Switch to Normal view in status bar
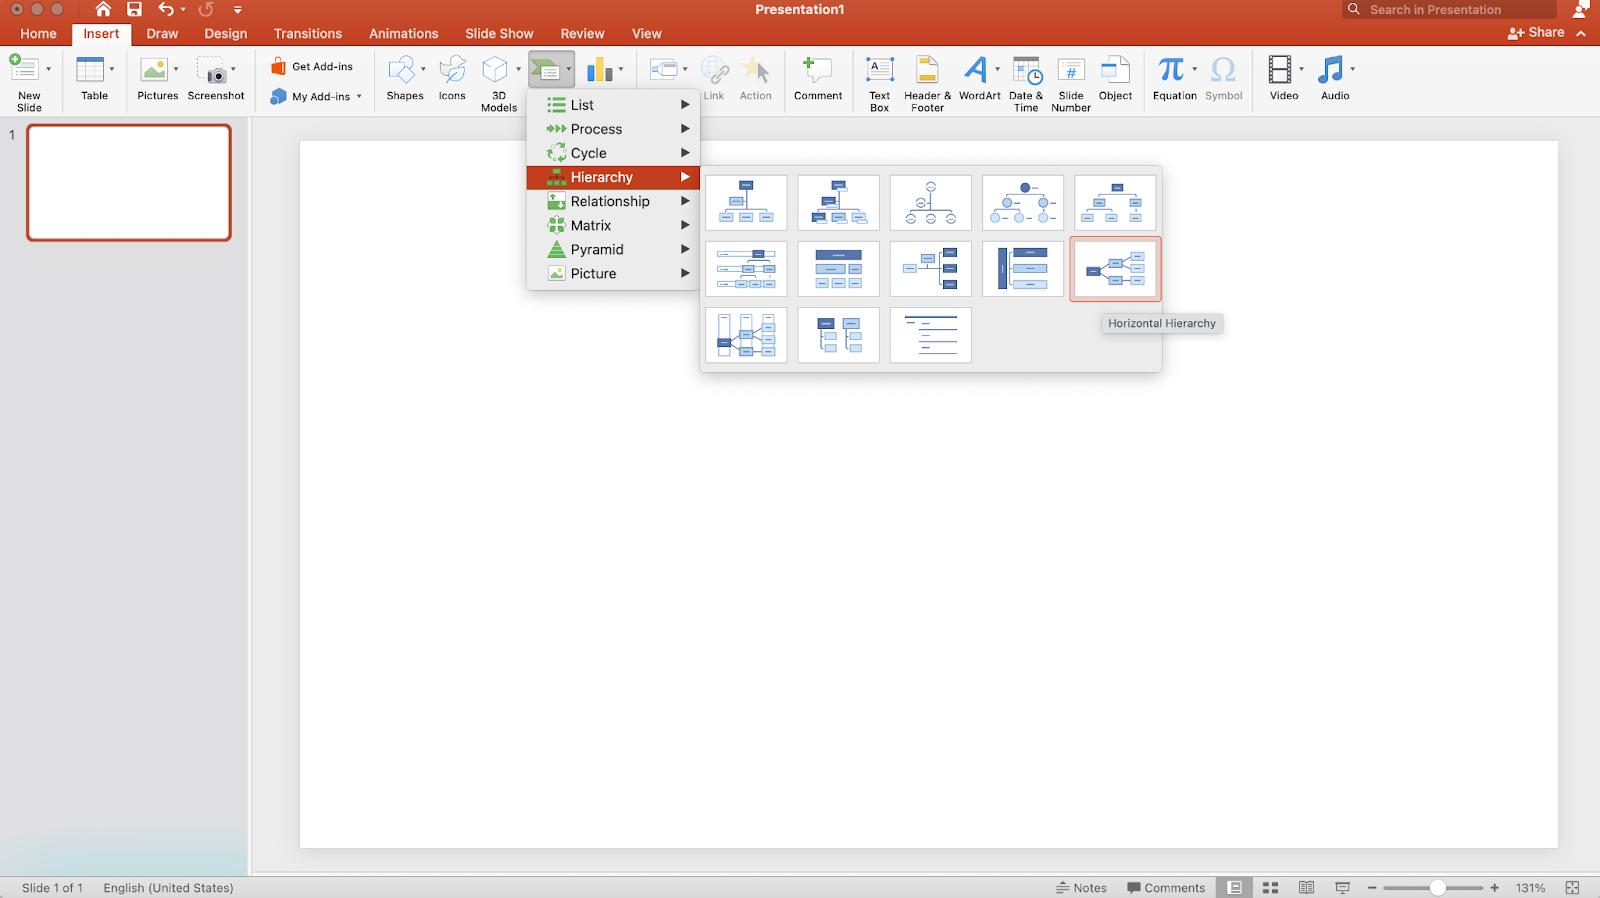The image size is (1600, 898). click(x=1235, y=888)
